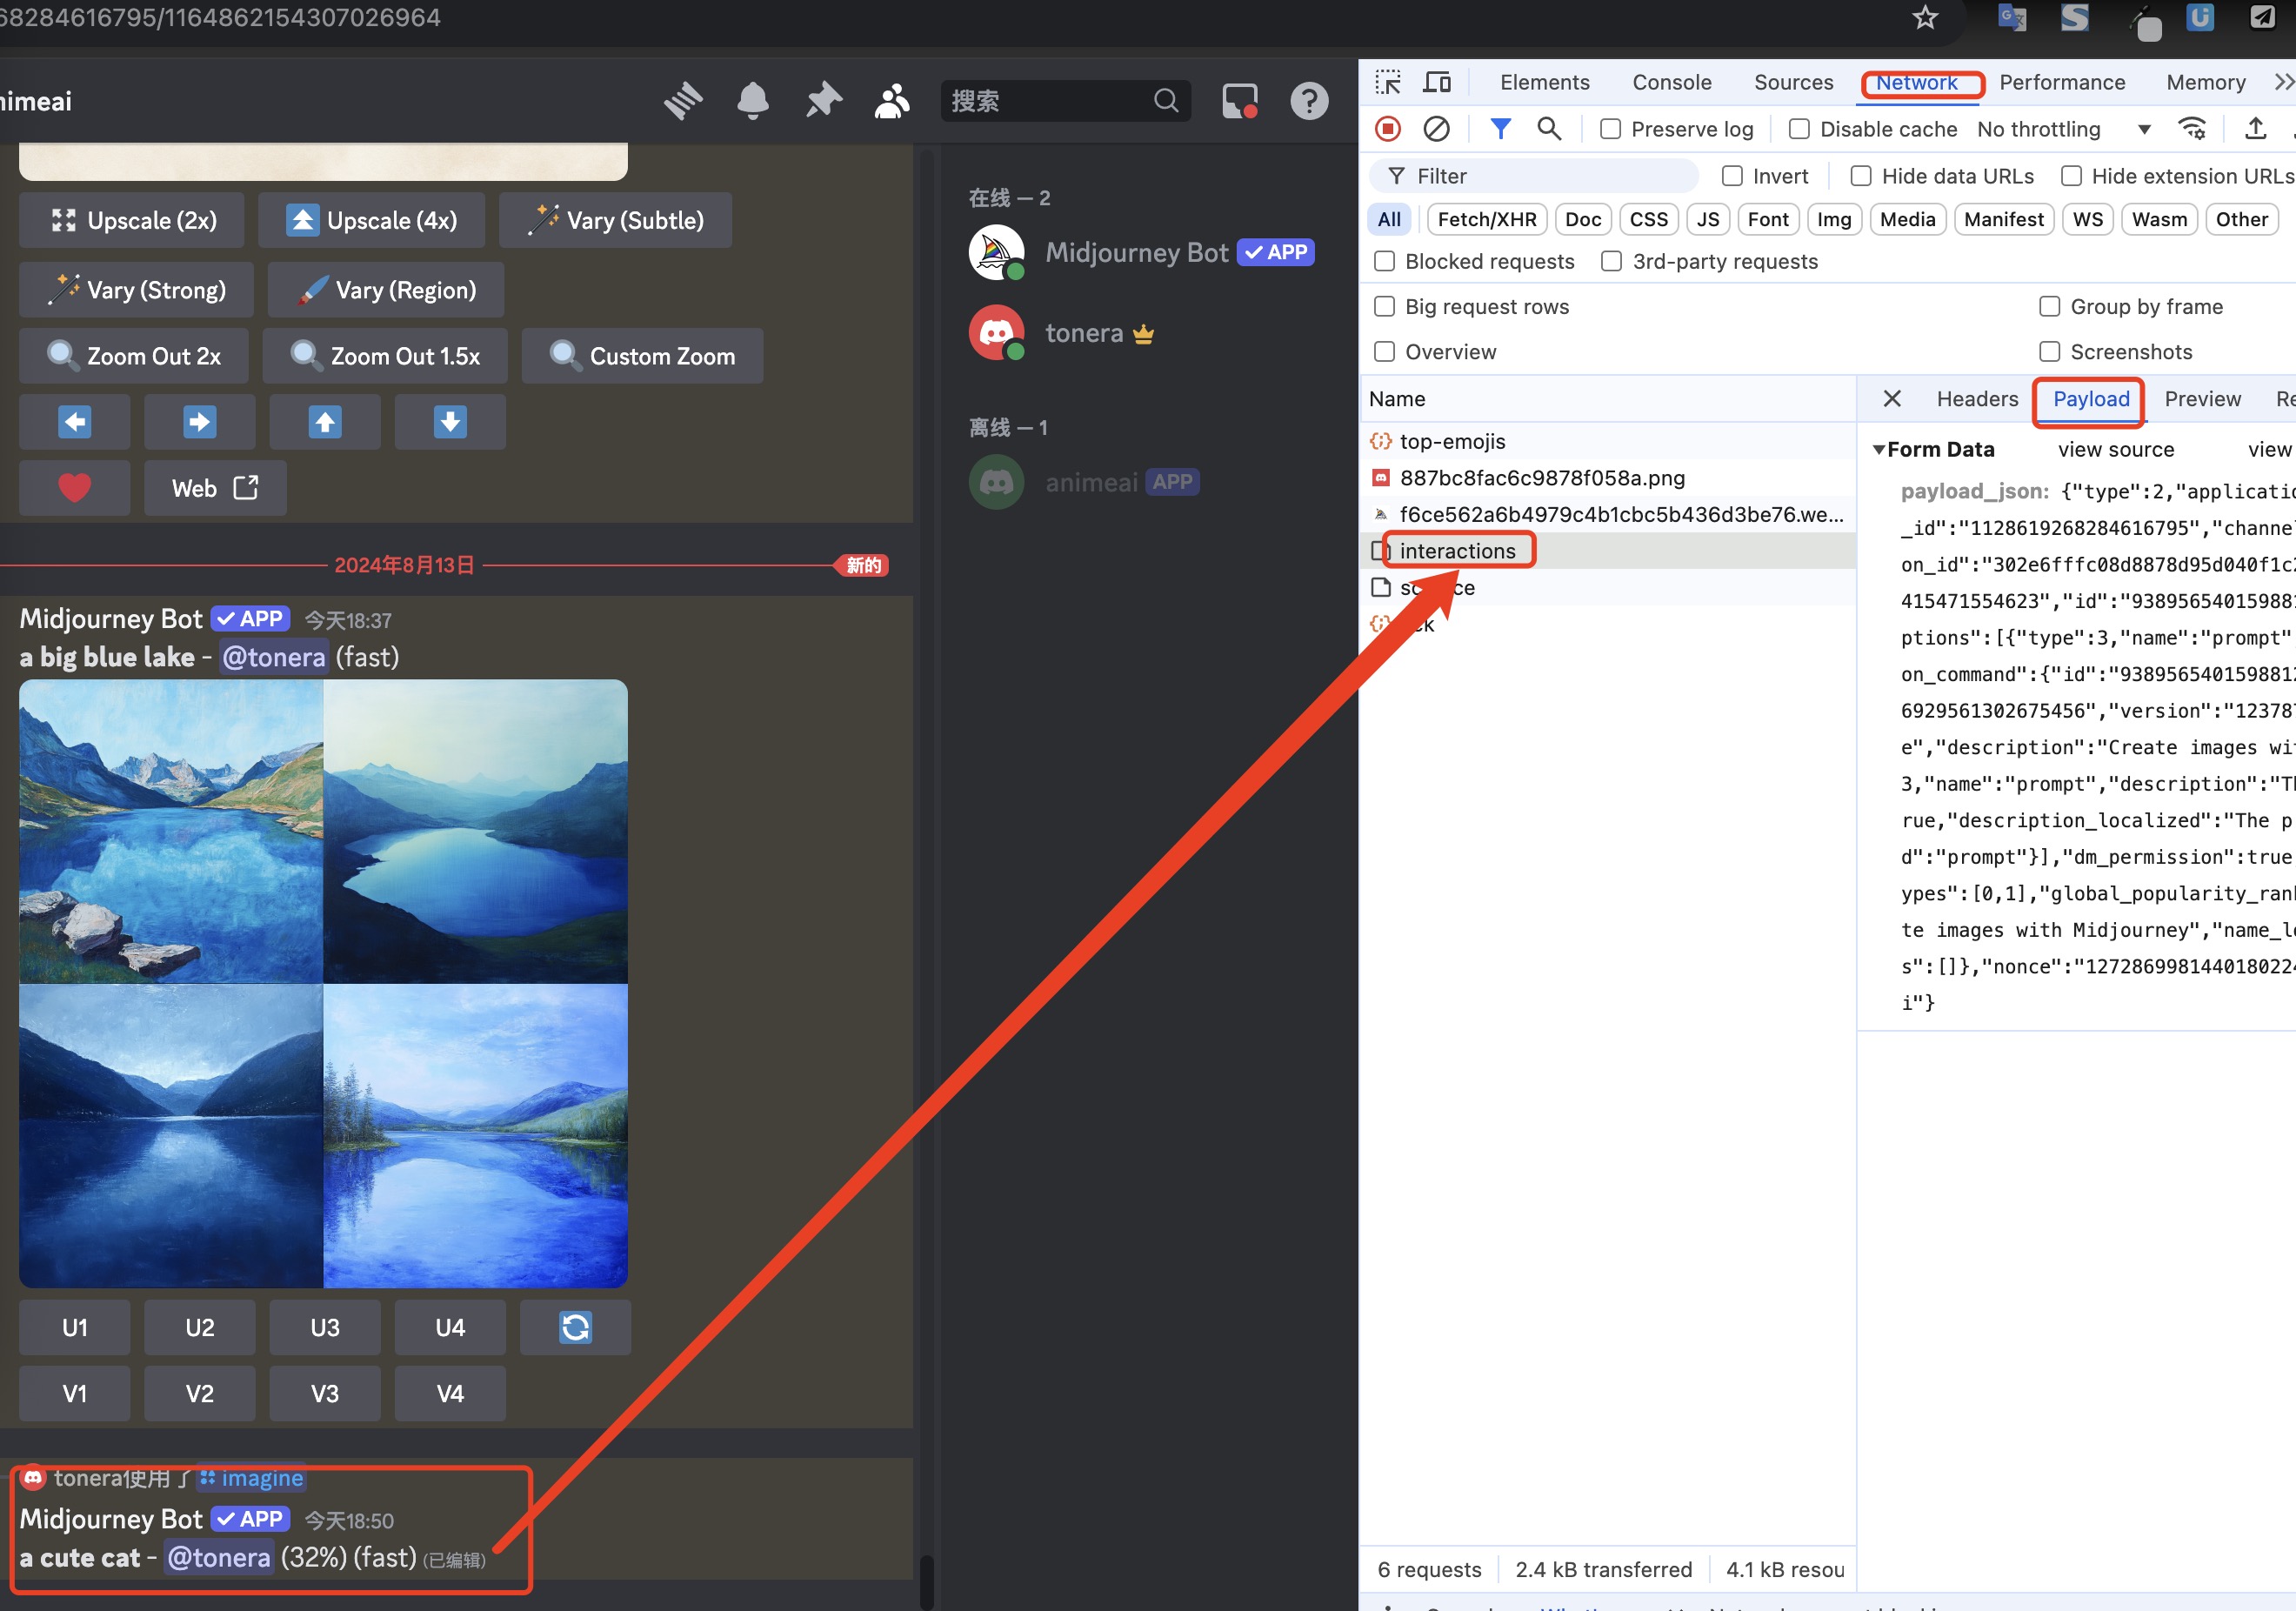
Task: Open Discord threads icon in channel header
Action: (683, 101)
